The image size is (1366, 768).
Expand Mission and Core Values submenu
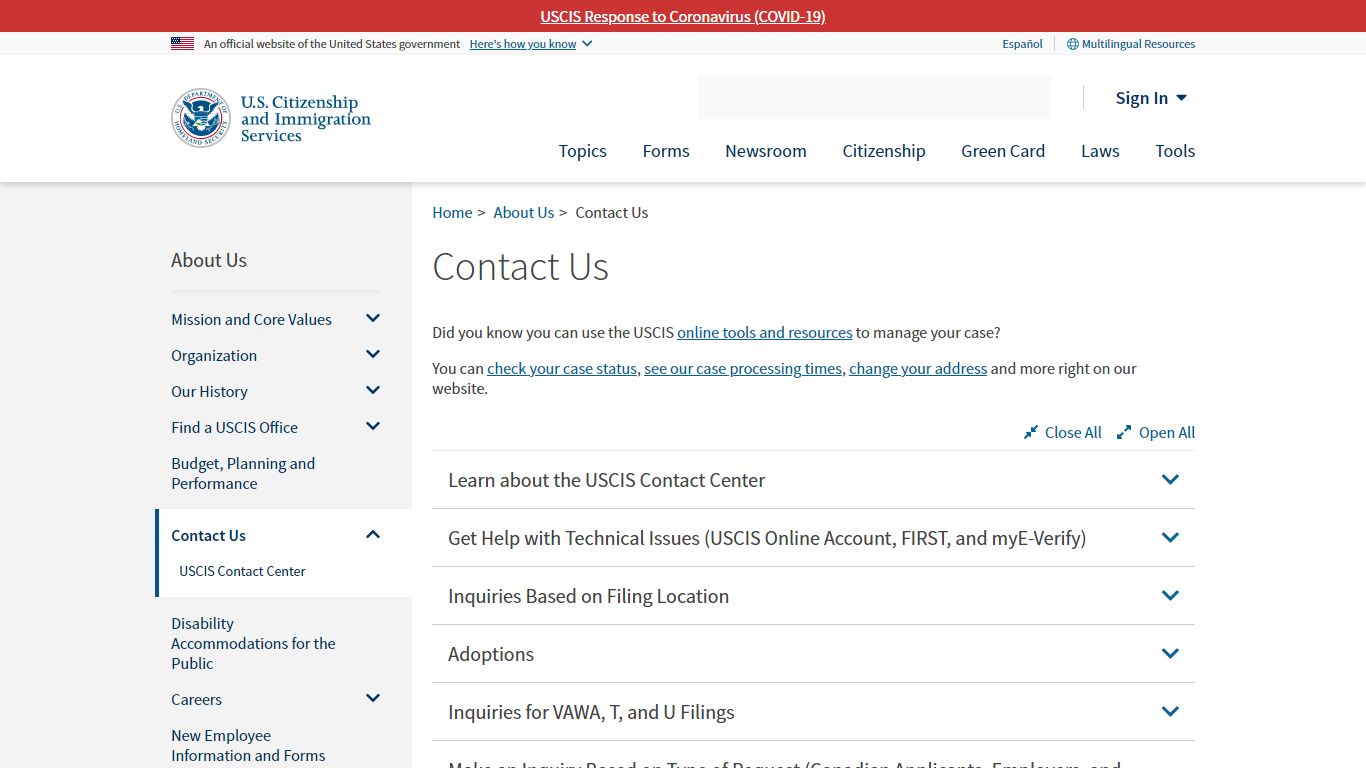click(373, 319)
